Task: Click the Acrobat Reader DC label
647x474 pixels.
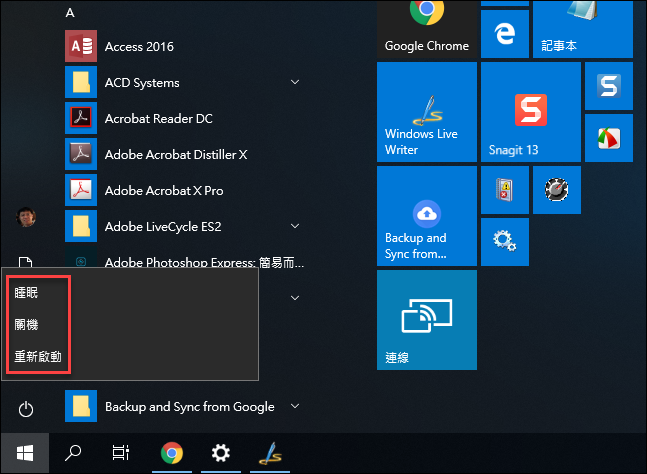Action: pos(159,119)
